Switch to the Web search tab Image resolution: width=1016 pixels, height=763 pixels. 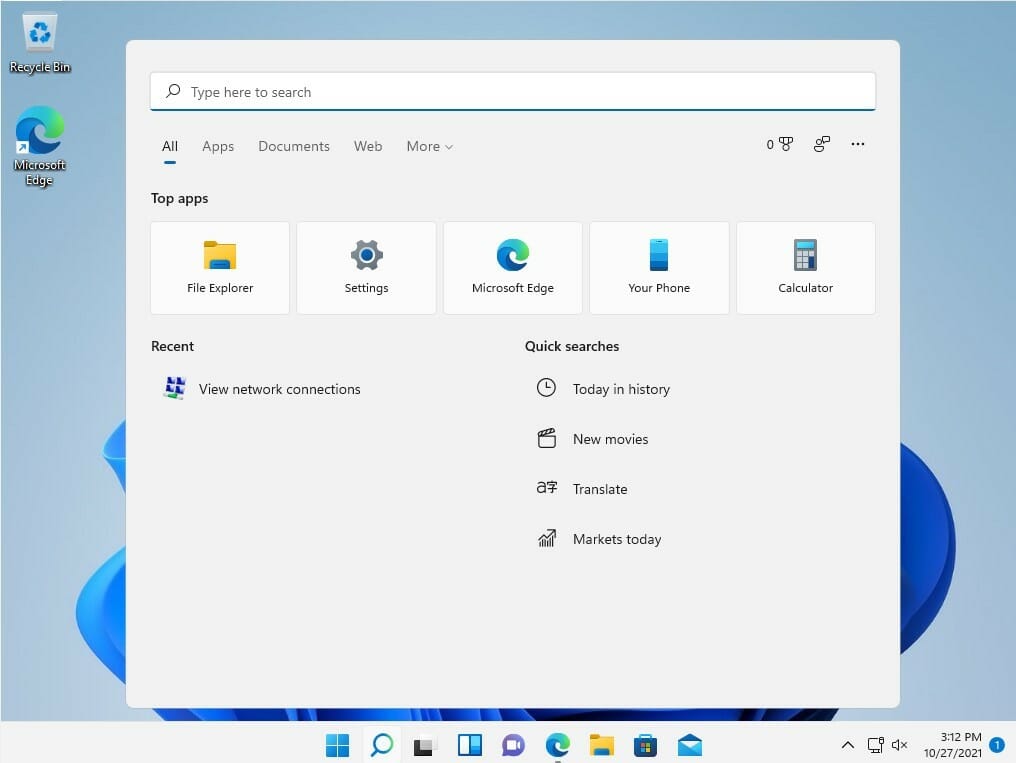[x=368, y=146]
